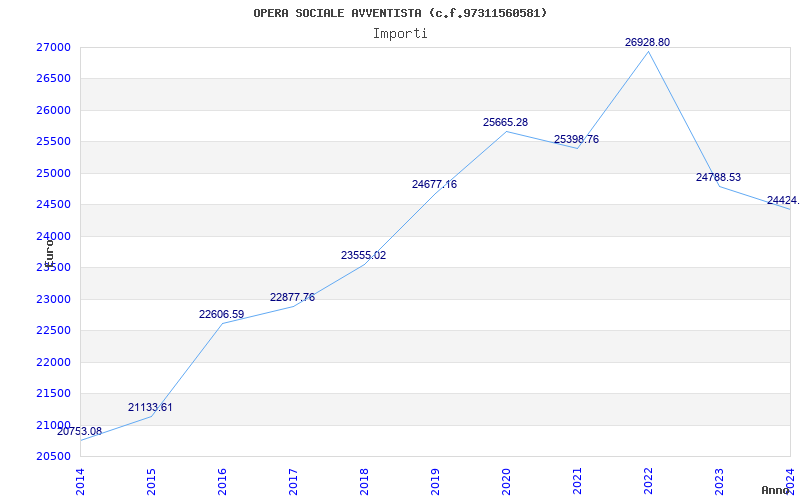
Task: Click the x-axis year 2023
Action: [x=719, y=482]
